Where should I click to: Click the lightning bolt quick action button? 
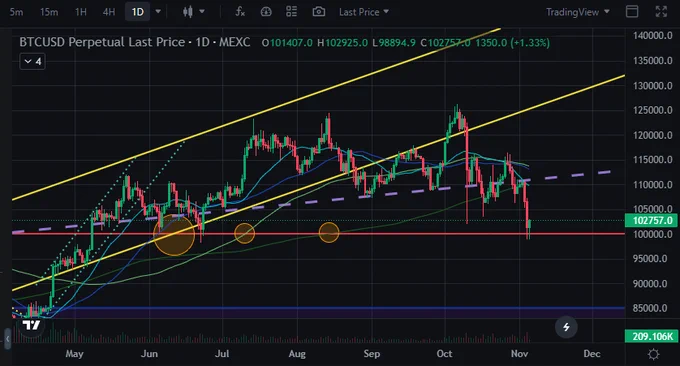(x=566, y=327)
